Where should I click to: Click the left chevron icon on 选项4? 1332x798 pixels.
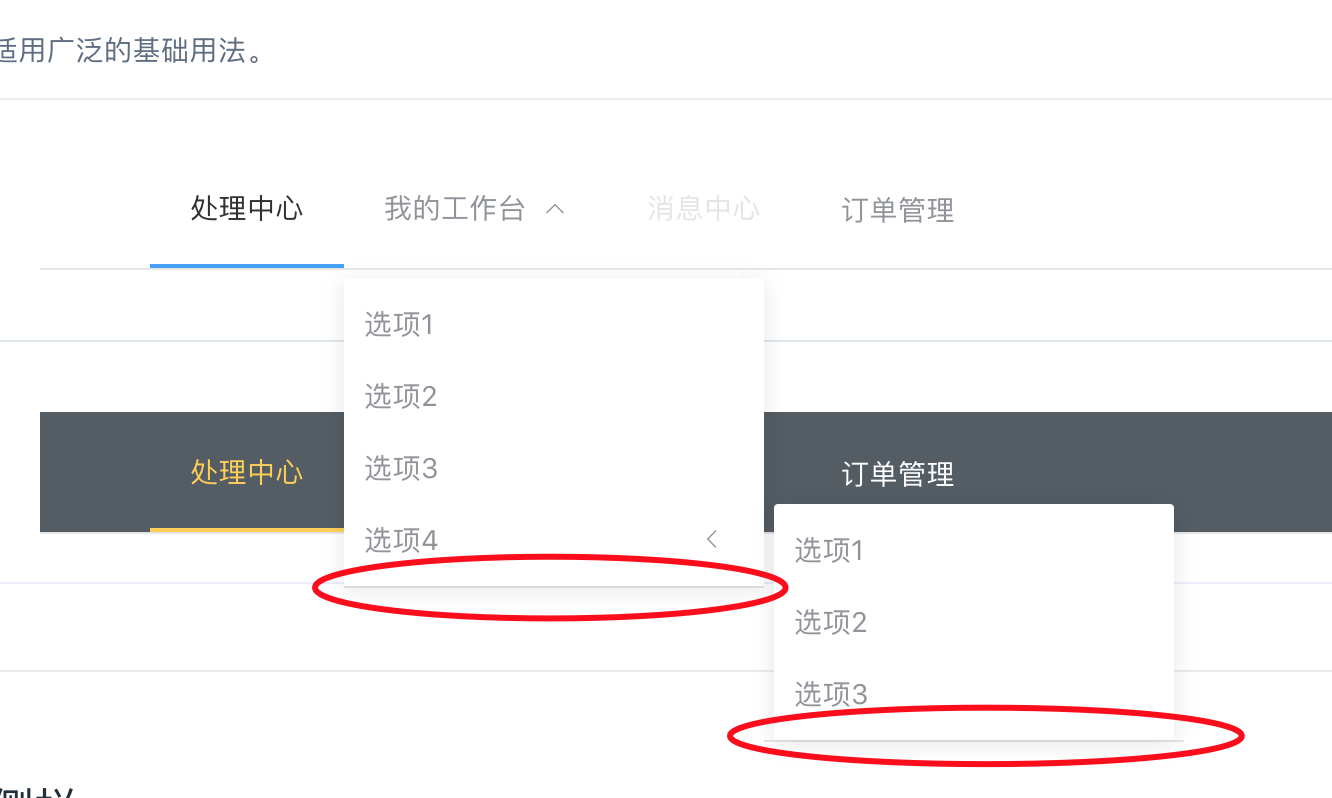[x=712, y=539]
